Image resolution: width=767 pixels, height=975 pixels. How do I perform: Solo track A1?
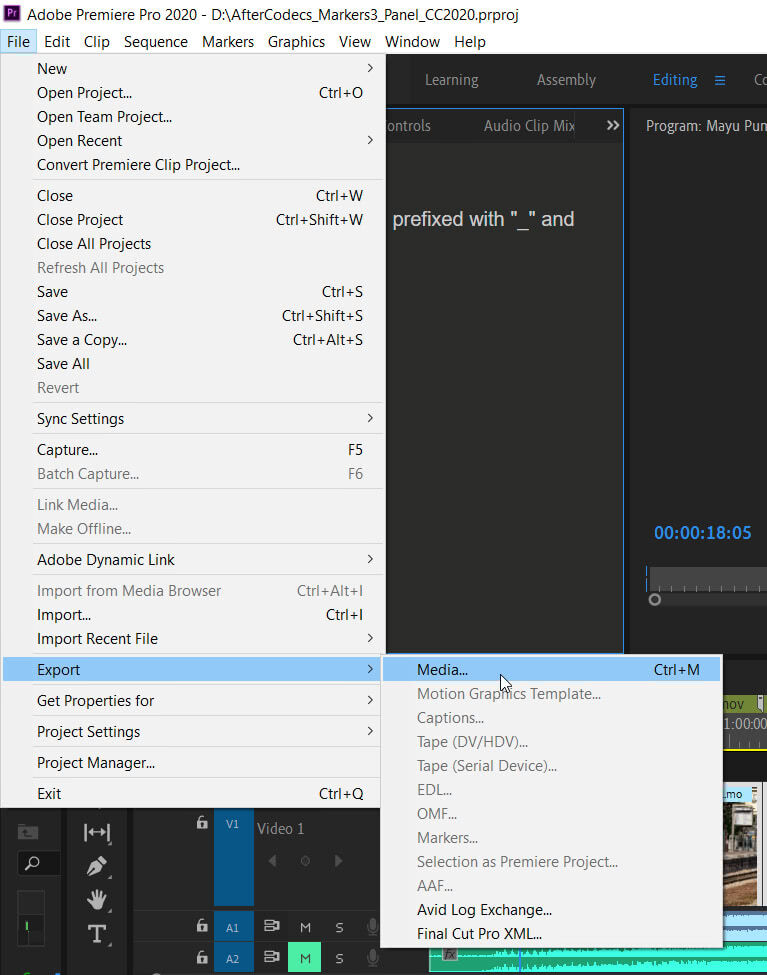pyautogui.click(x=339, y=927)
